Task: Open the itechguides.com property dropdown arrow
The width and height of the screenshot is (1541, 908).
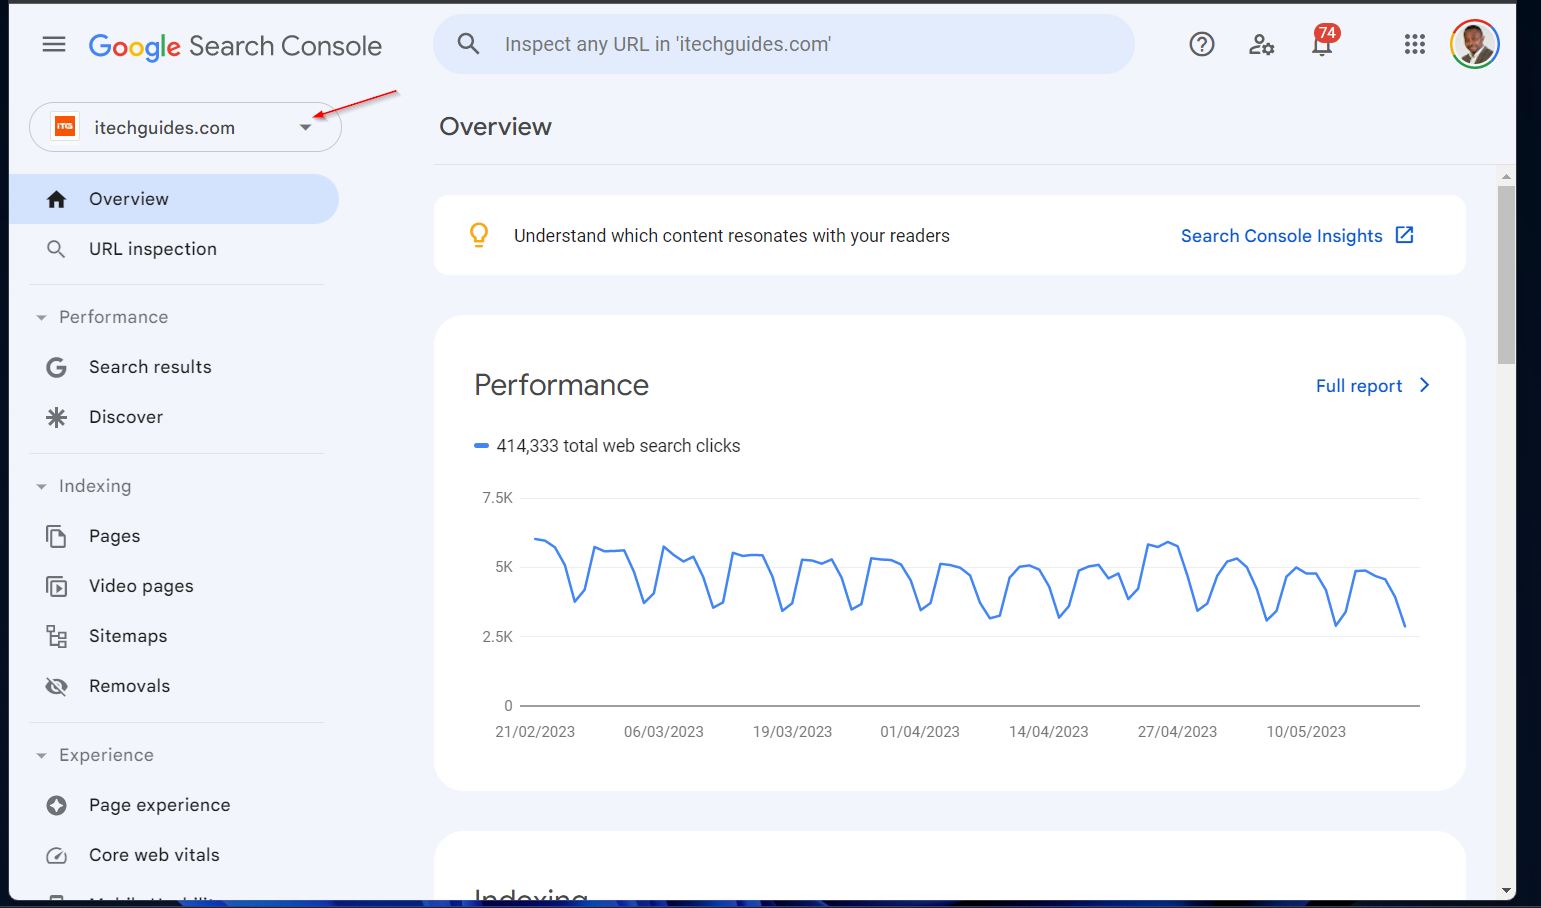Action: coord(306,127)
